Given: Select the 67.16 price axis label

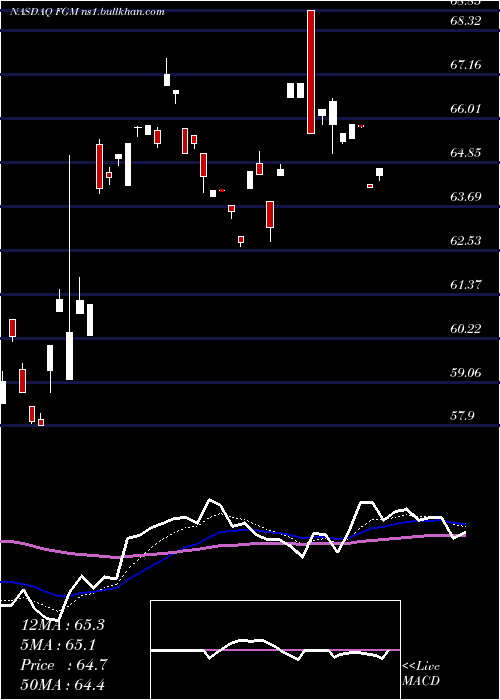Looking at the screenshot, I should (x=466, y=65).
